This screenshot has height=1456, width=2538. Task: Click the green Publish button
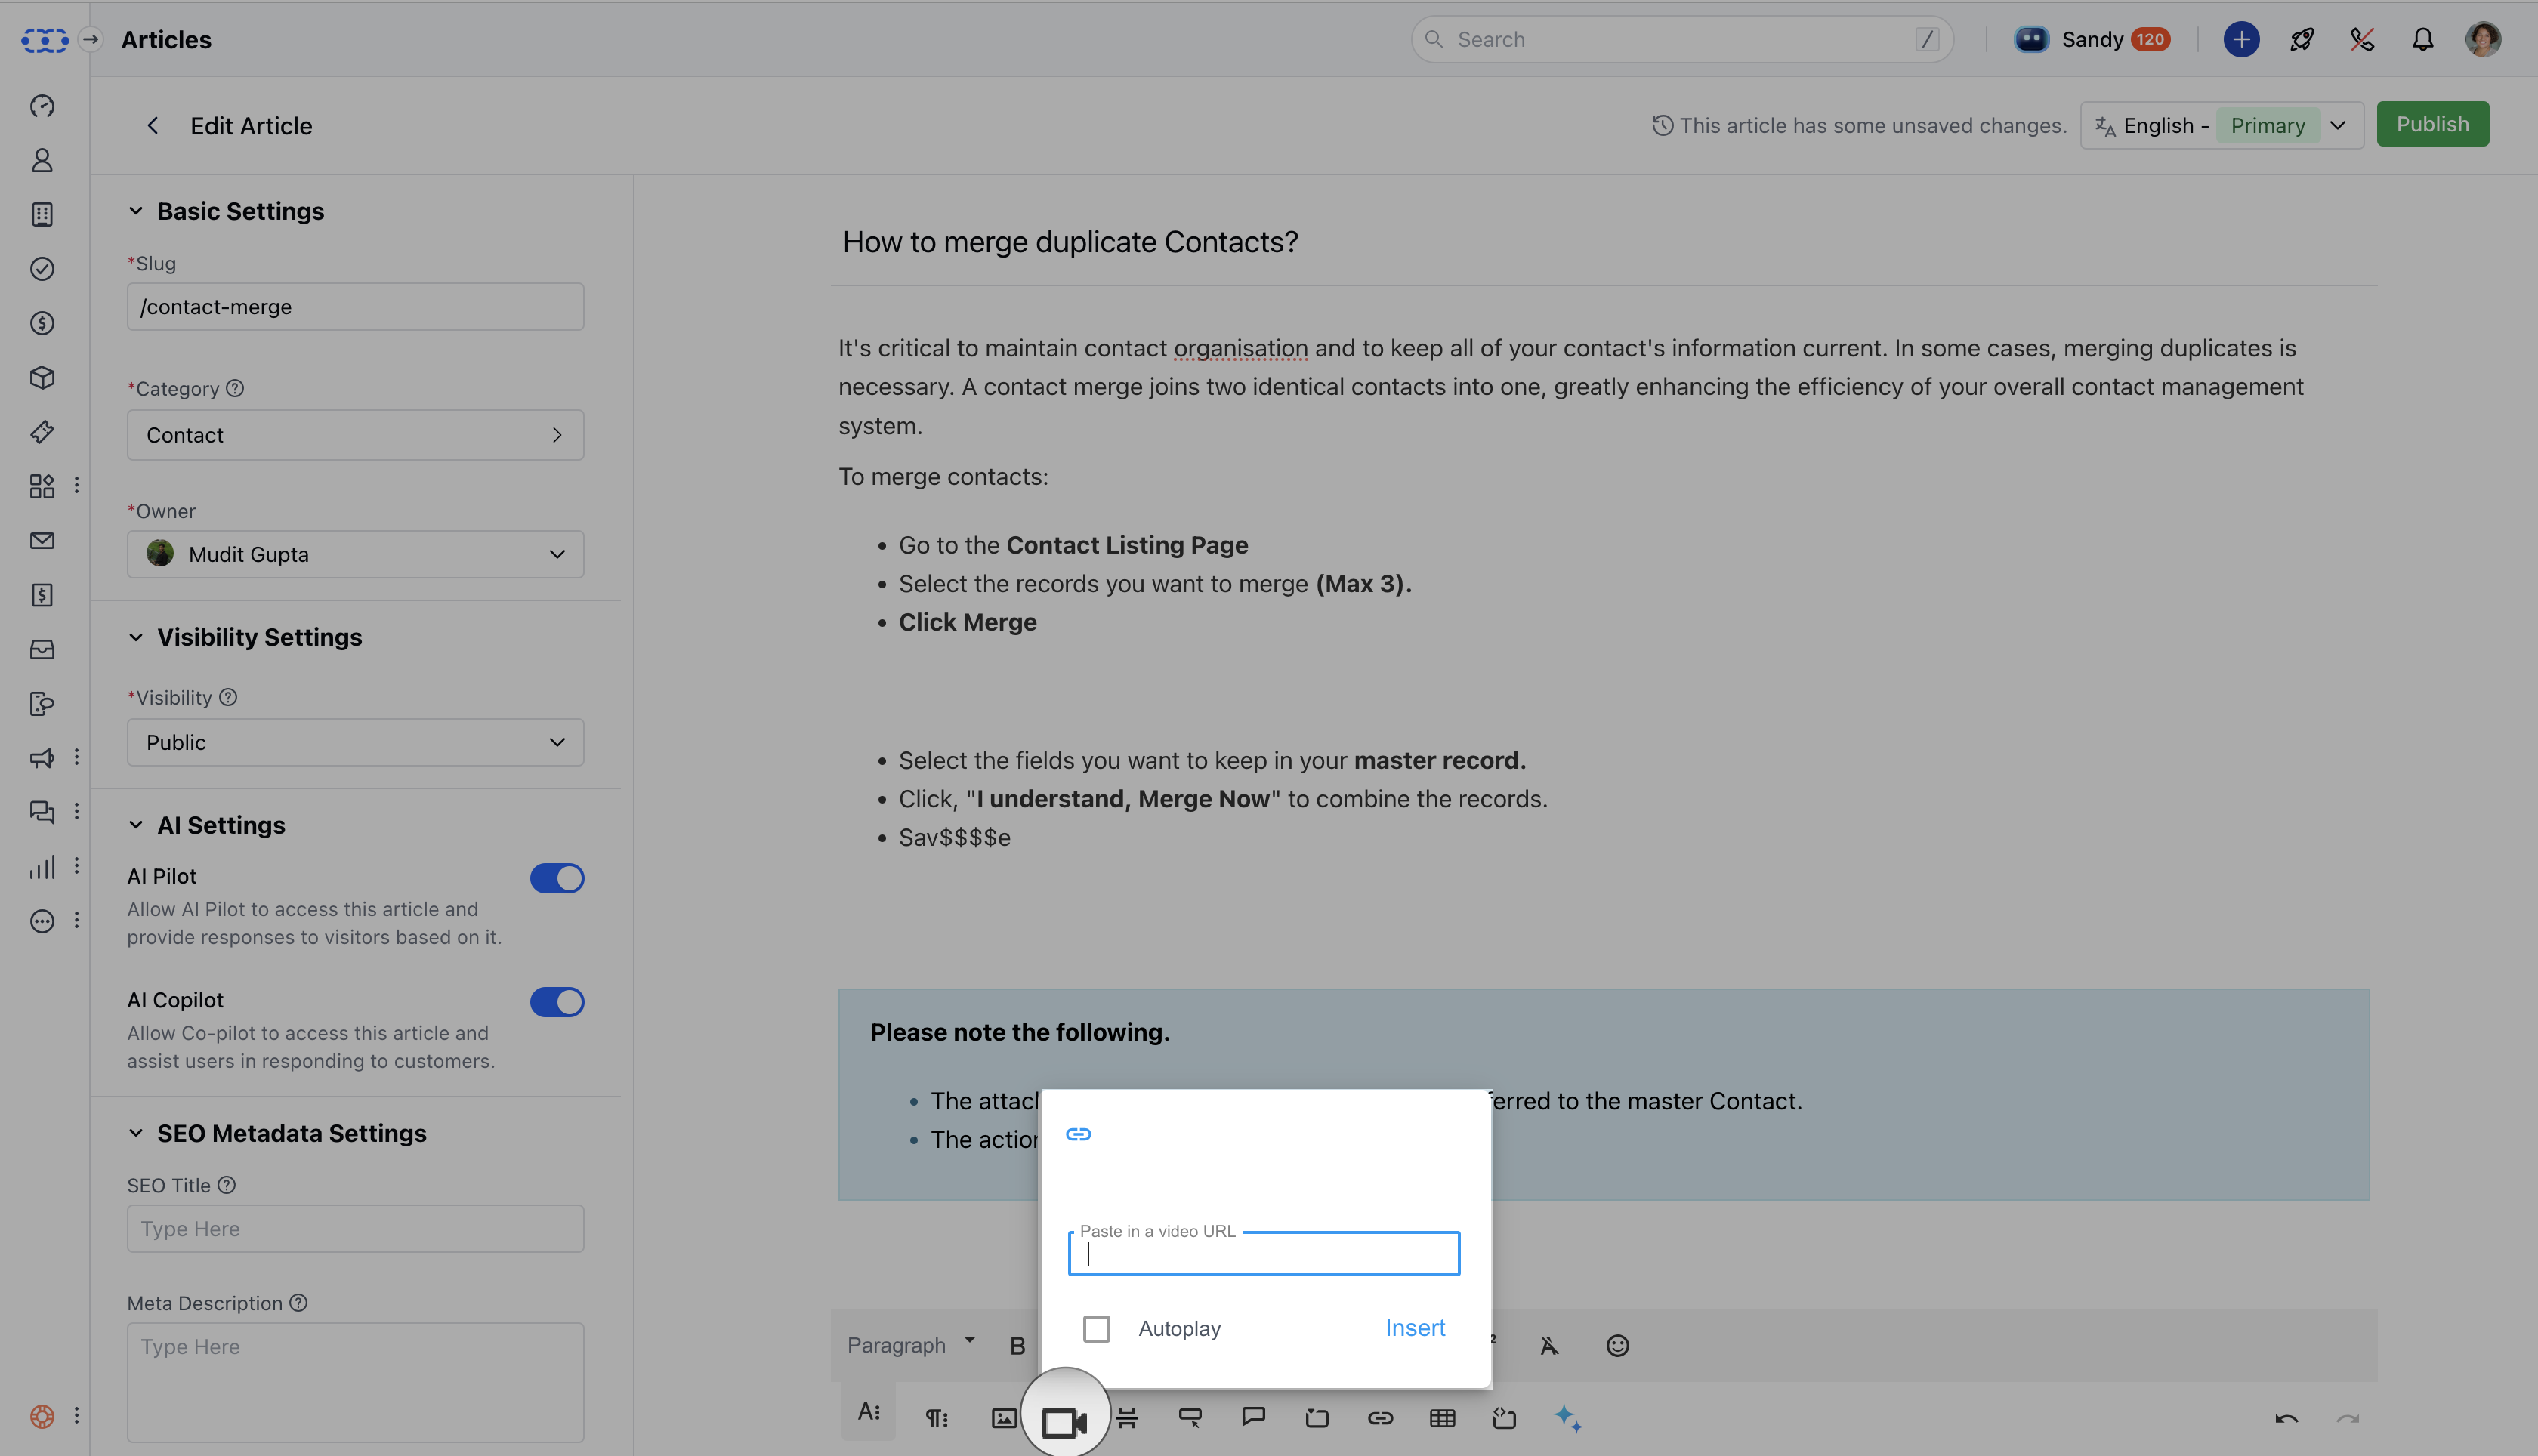2432,124
